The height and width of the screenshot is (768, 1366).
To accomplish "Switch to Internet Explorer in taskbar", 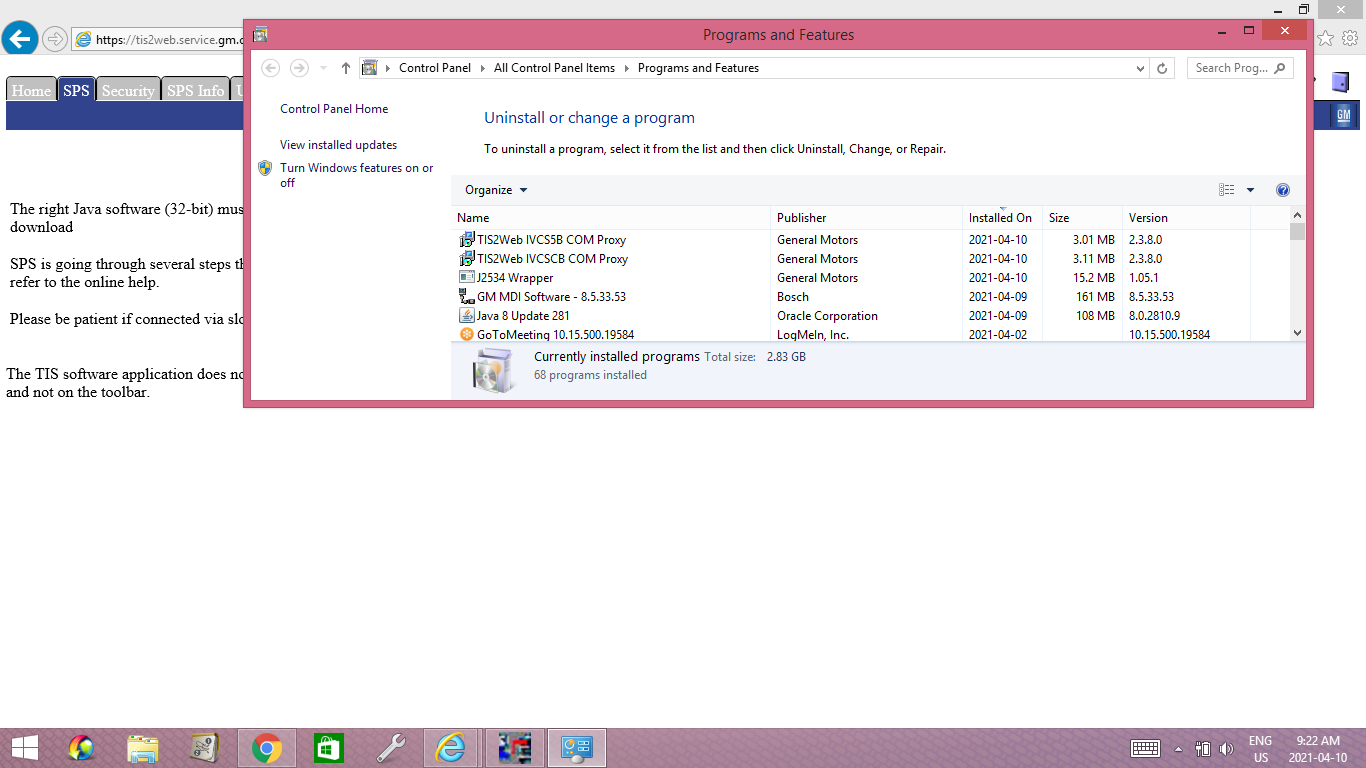I will [x=452, y=748].
